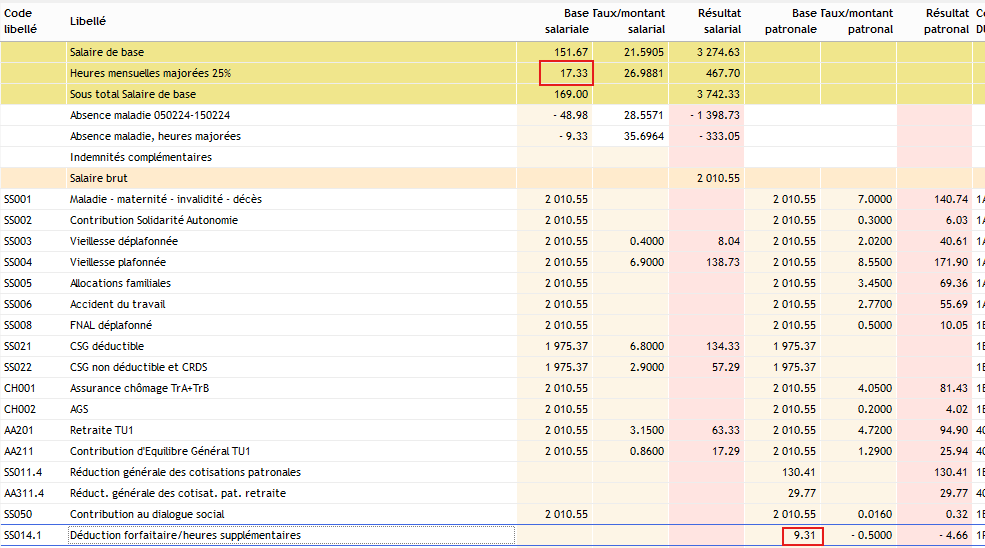Select the "Heures mensuelles majorées 25%" row label
The image size is (985, 548).
point(151,73)
